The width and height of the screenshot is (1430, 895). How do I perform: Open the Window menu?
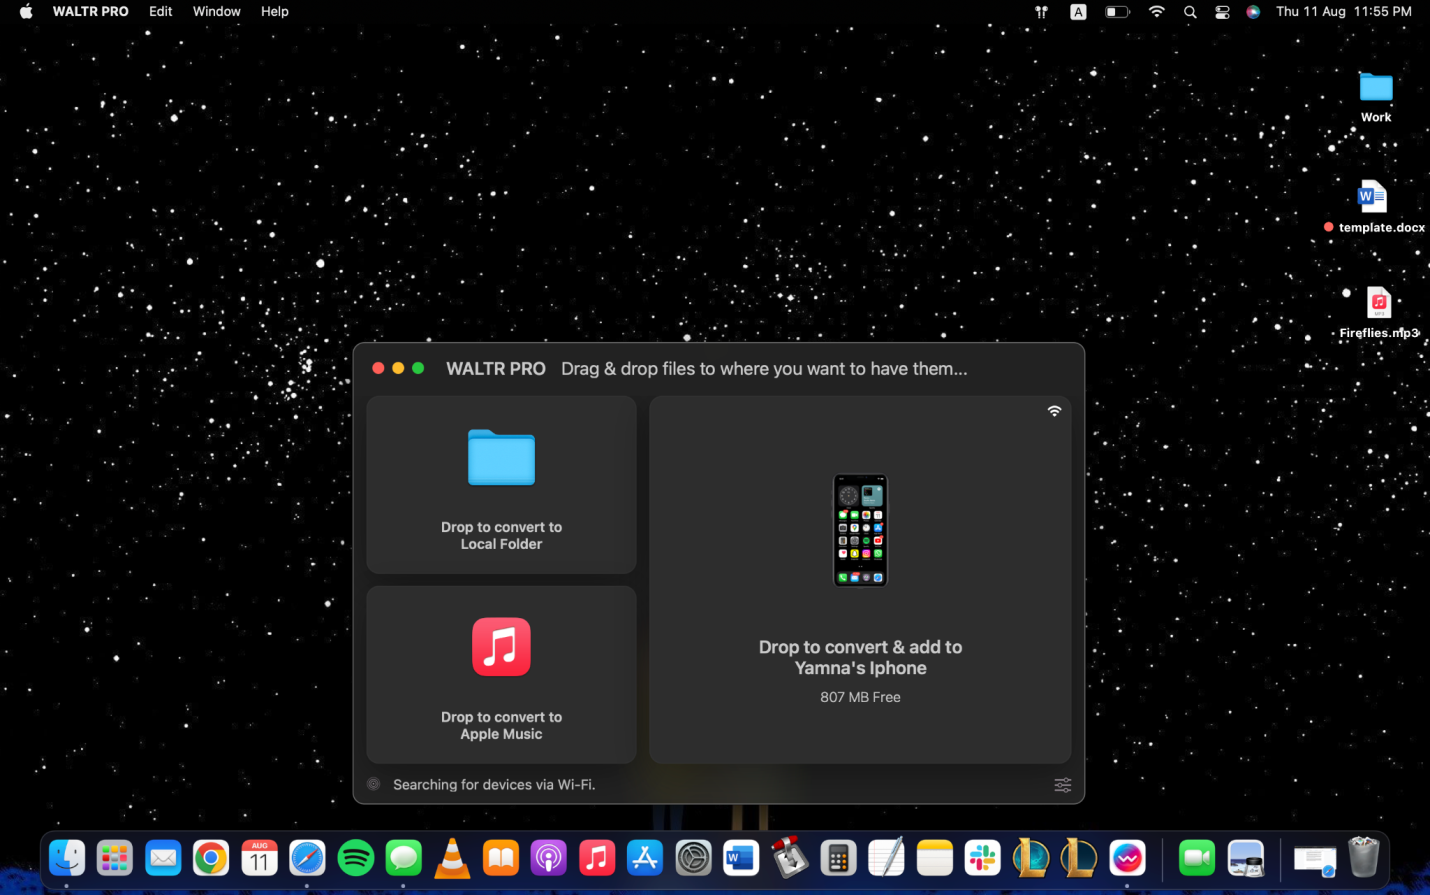pos(216,11)
